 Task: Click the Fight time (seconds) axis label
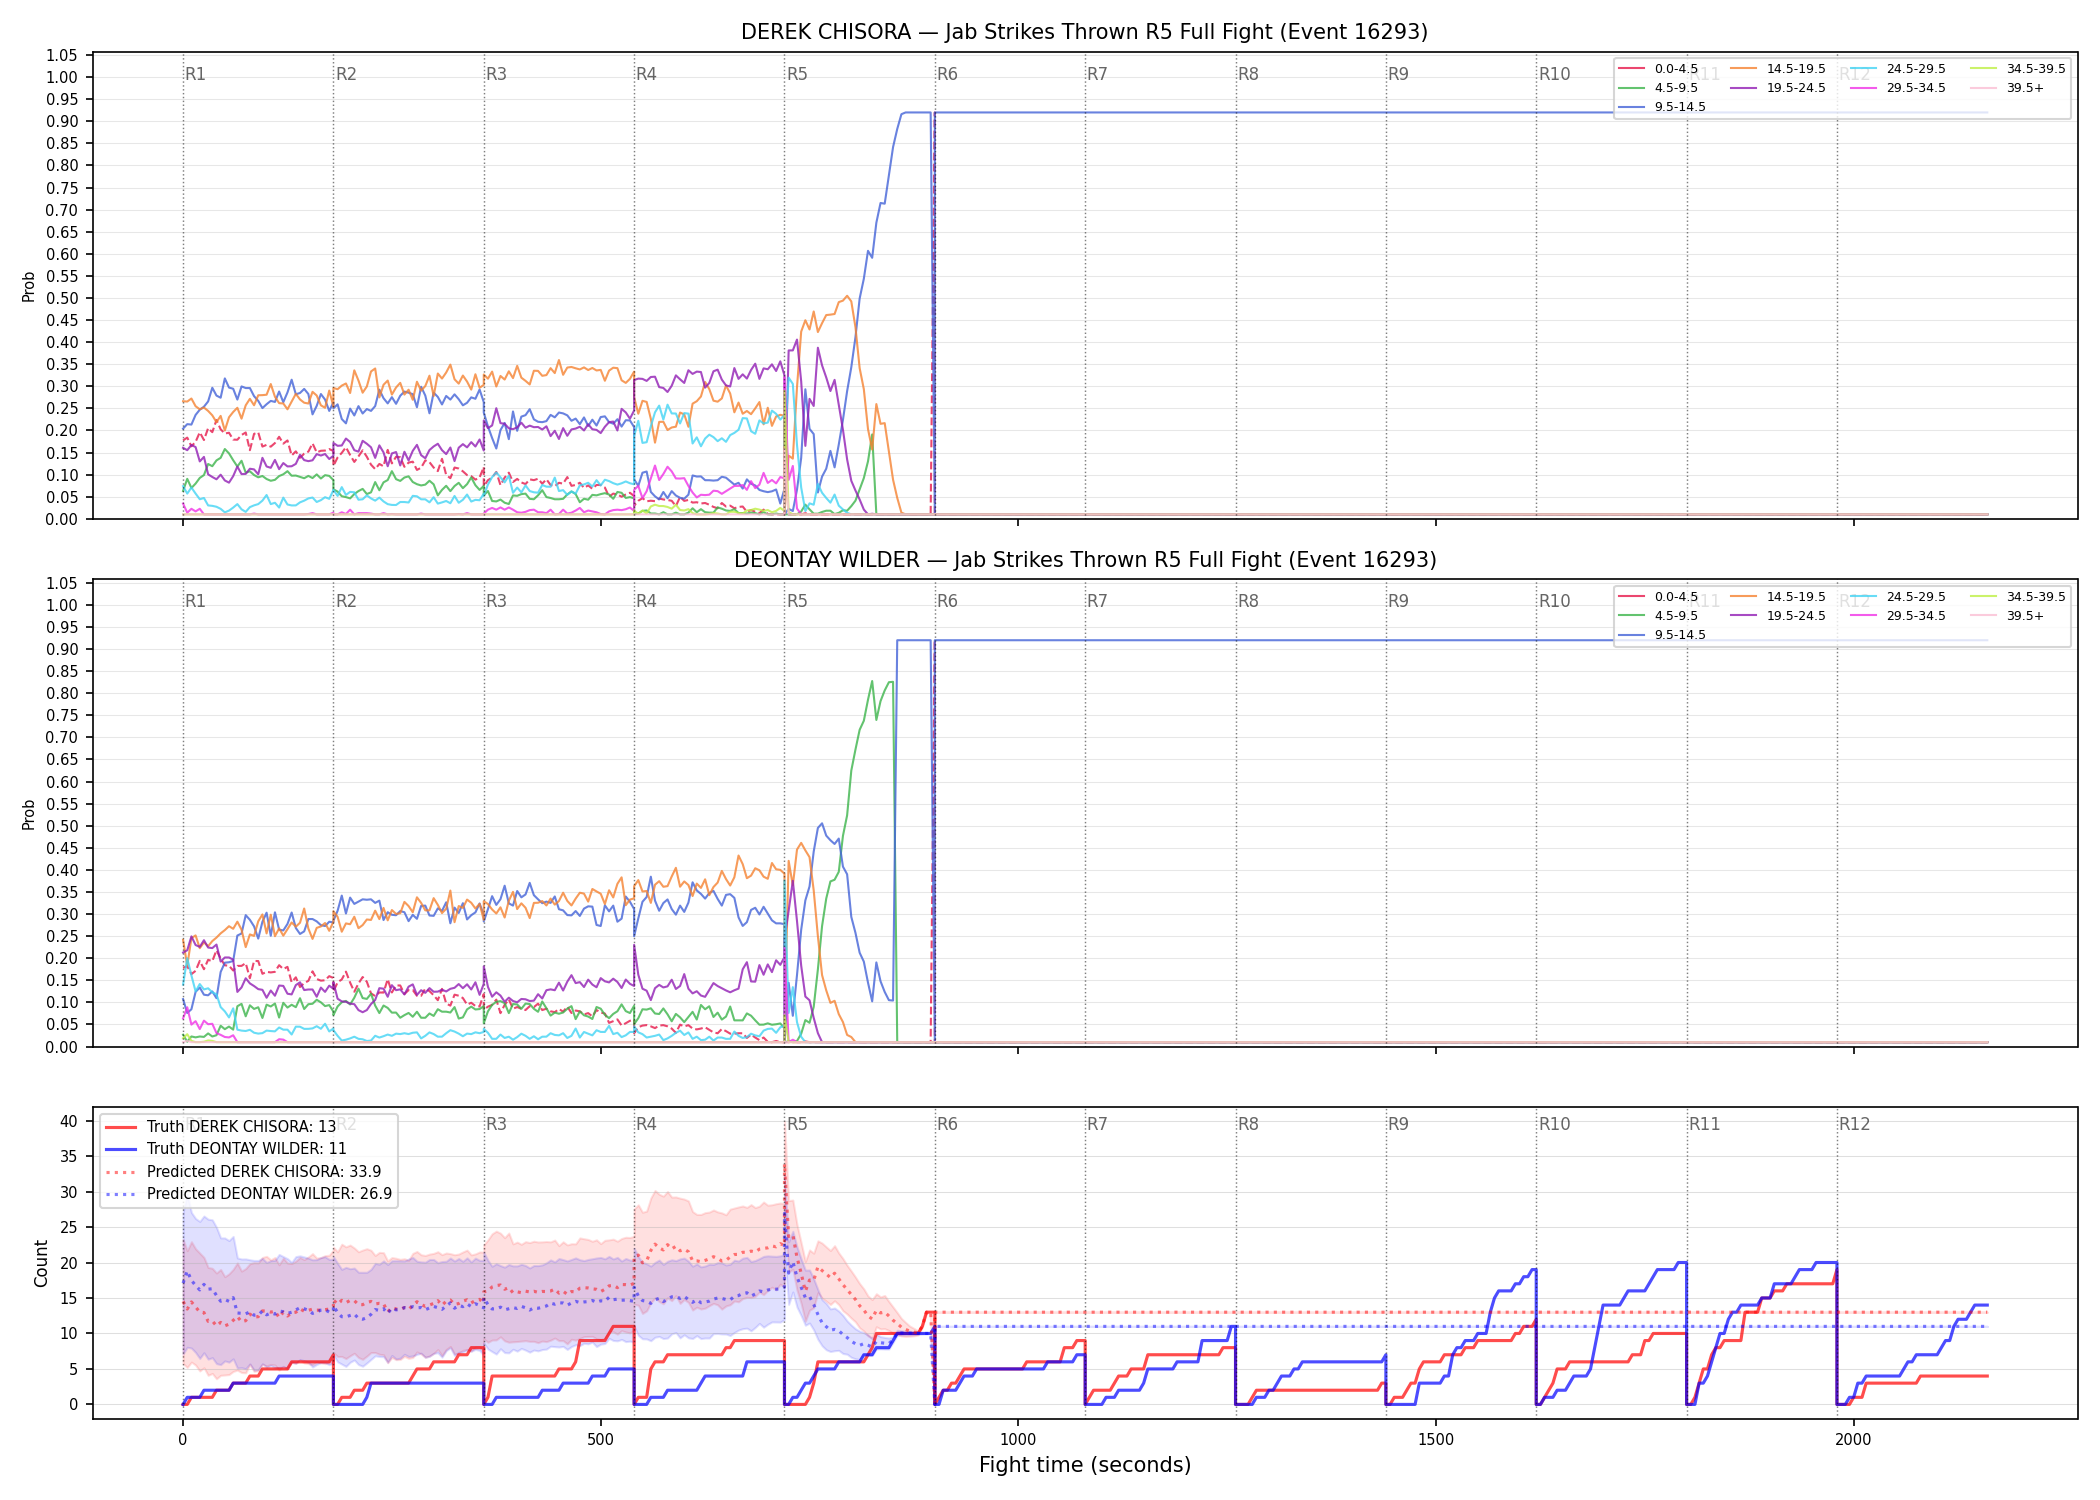[x=1085, y=1465]
